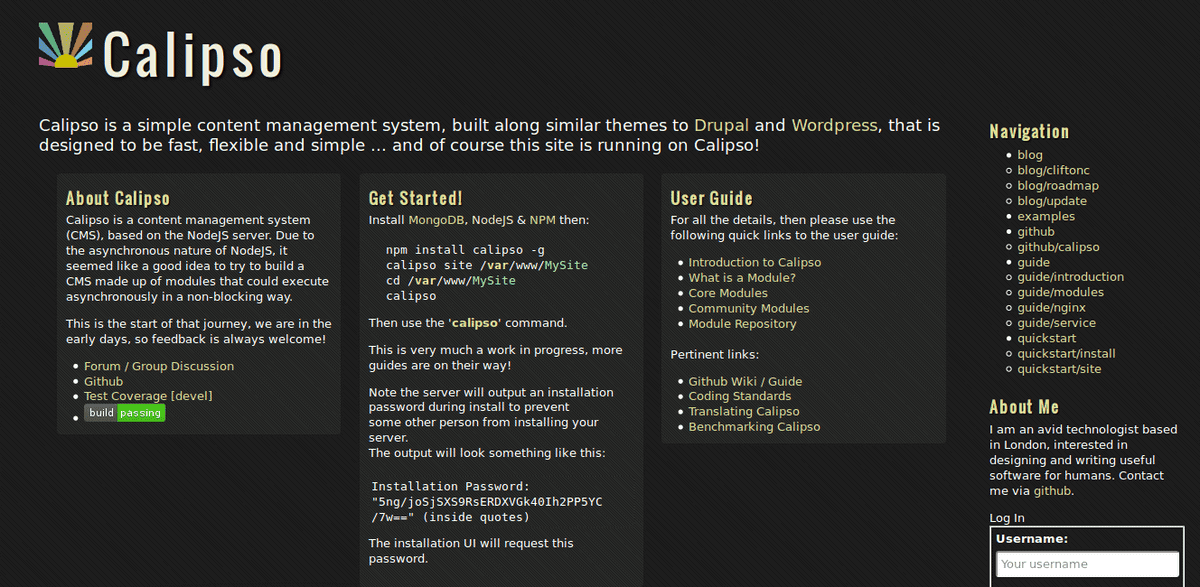Click the About Me heading
The width and height of the screenshot is (1200, 587).
[x=1024, y=407]
